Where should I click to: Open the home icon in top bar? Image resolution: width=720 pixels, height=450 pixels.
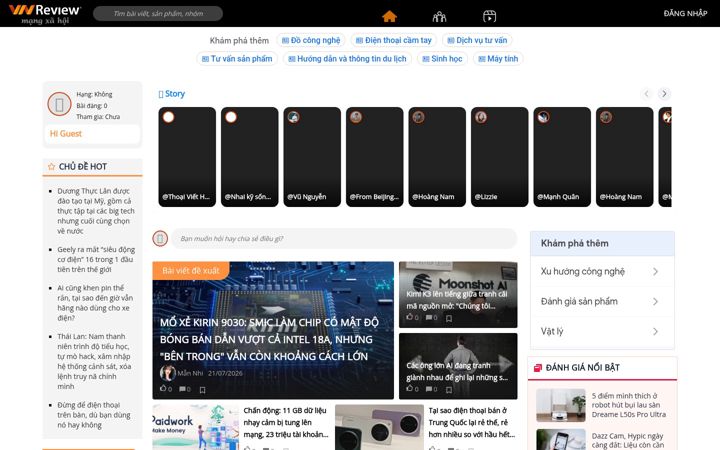pos(389,17)
